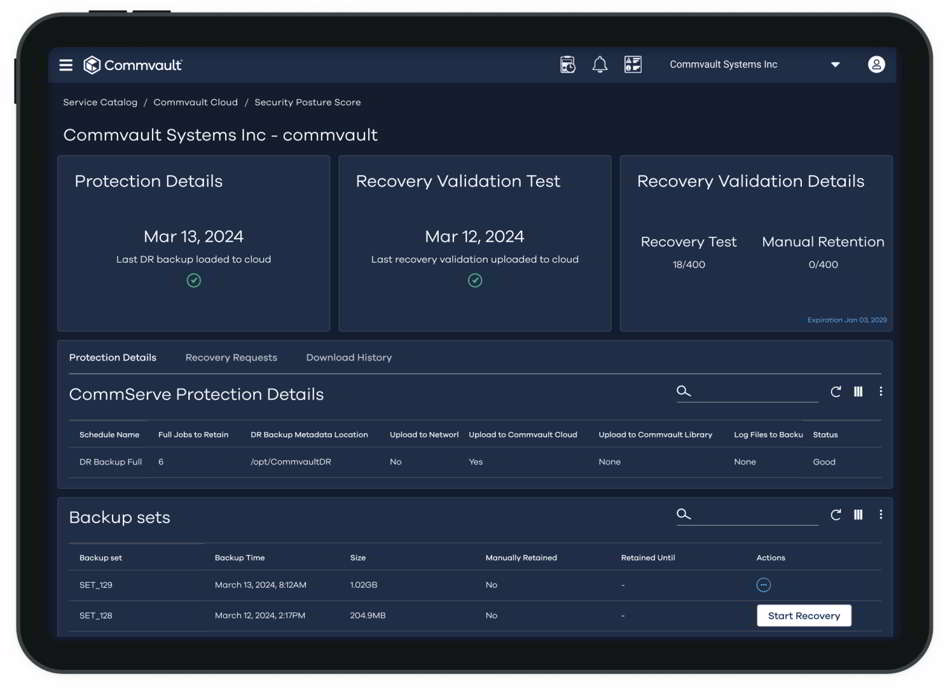Viewport: 950px width, 691px height.
Task: Select the SET_128 backup set
Action: pyautogui.click(x=96, y=615)
